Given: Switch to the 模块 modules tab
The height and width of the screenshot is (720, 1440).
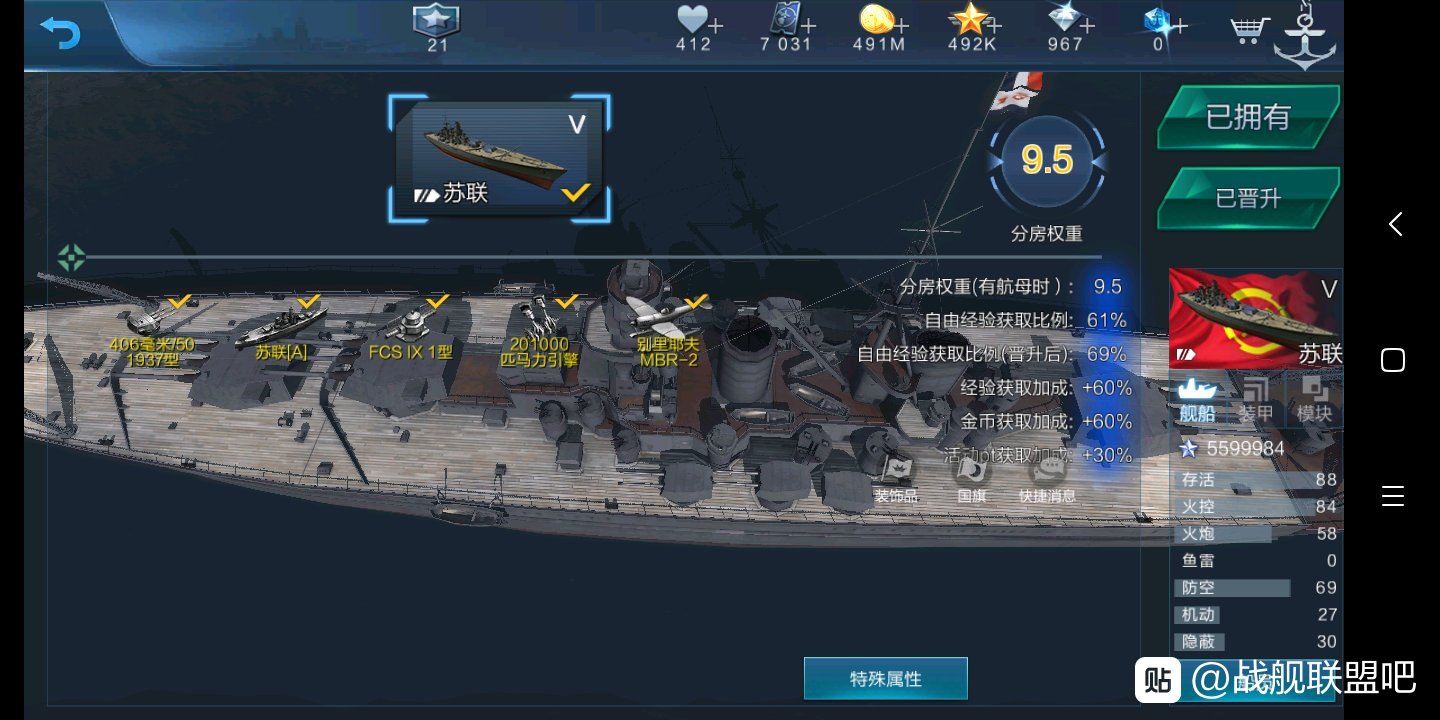Looking at the screenshot, I should (x=1314, y=400).
